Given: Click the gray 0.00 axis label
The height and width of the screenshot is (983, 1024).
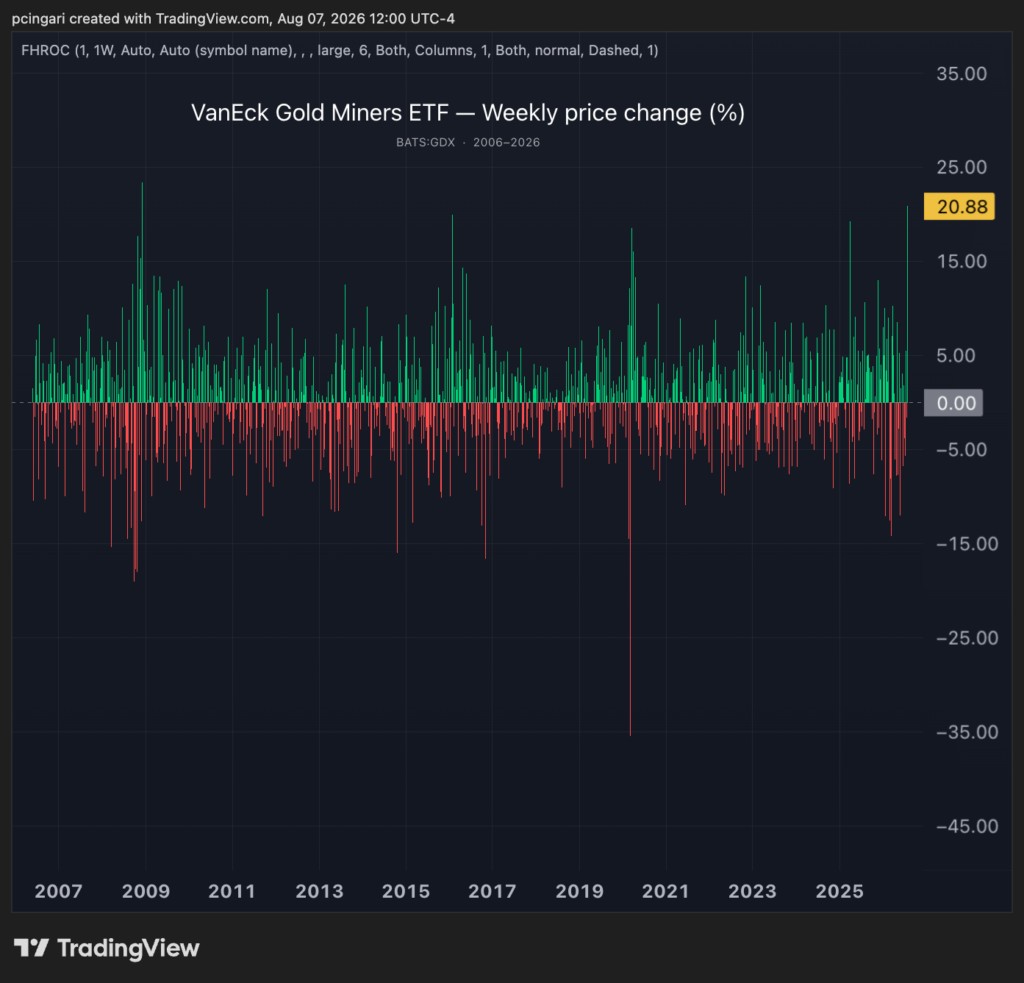Looking at the screenshot, I should 953,403.
